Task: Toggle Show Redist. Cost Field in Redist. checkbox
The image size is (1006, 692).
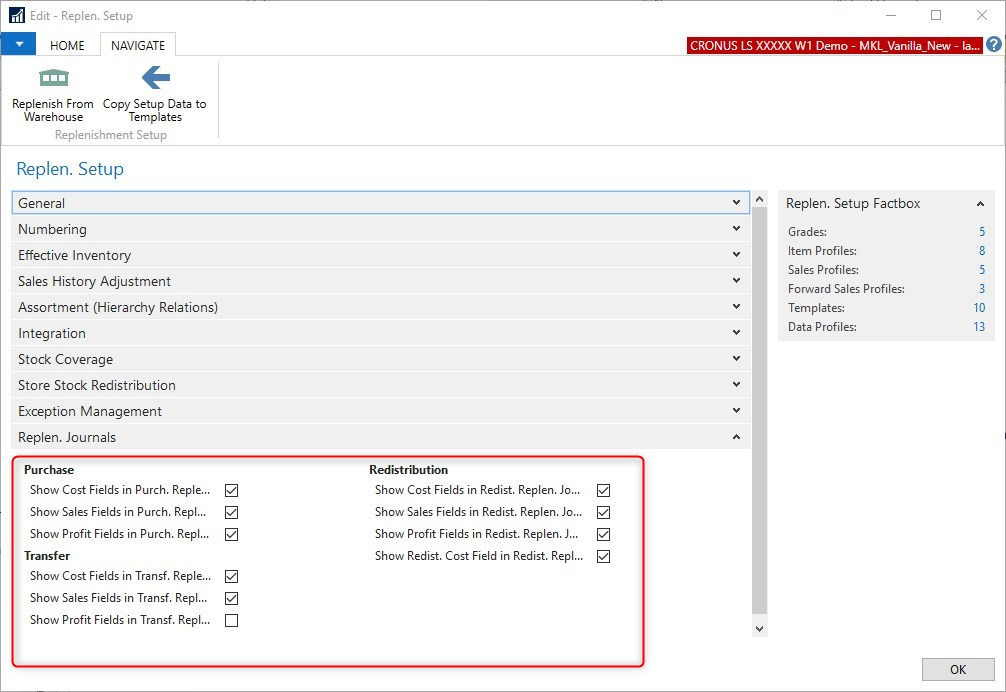Action: tap(603, 557)
